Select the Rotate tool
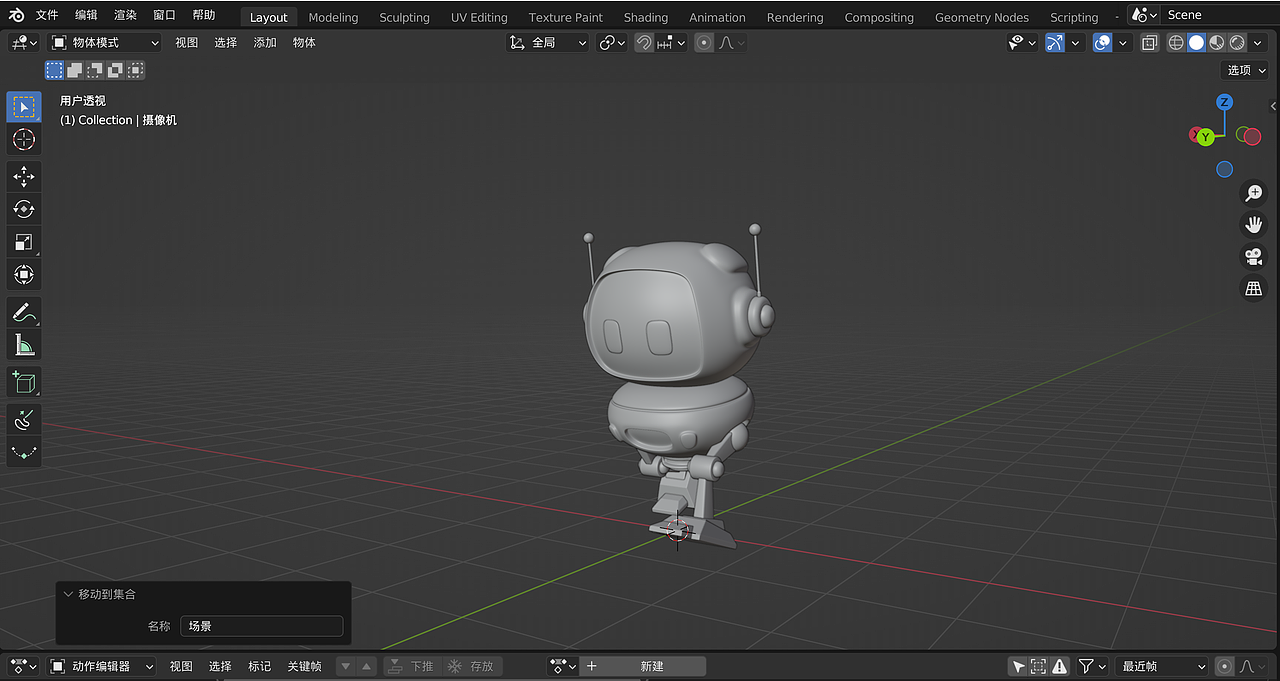Viewport: 1280px width, 681px height. (24, 209)
